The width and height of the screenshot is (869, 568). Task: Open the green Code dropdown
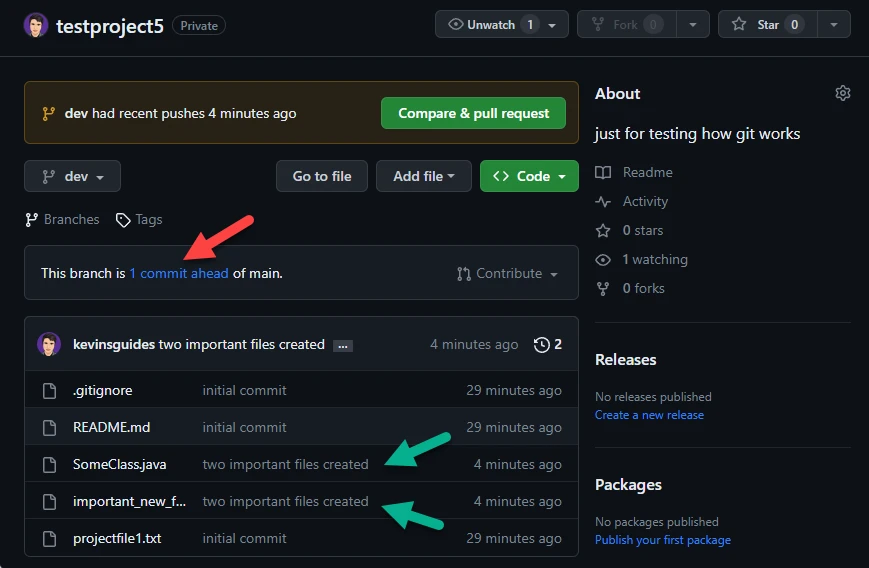point(529,176)
